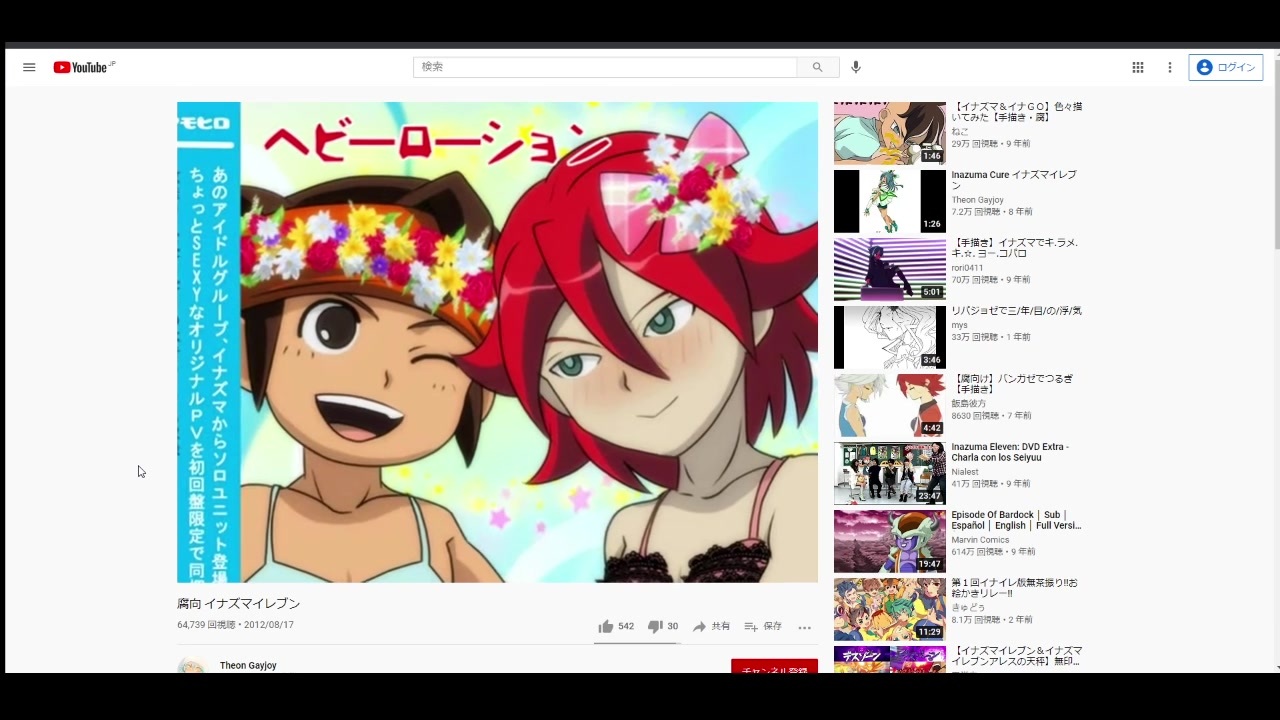
Task: Open the settings three-dot menu in header
Action: 1169,67
